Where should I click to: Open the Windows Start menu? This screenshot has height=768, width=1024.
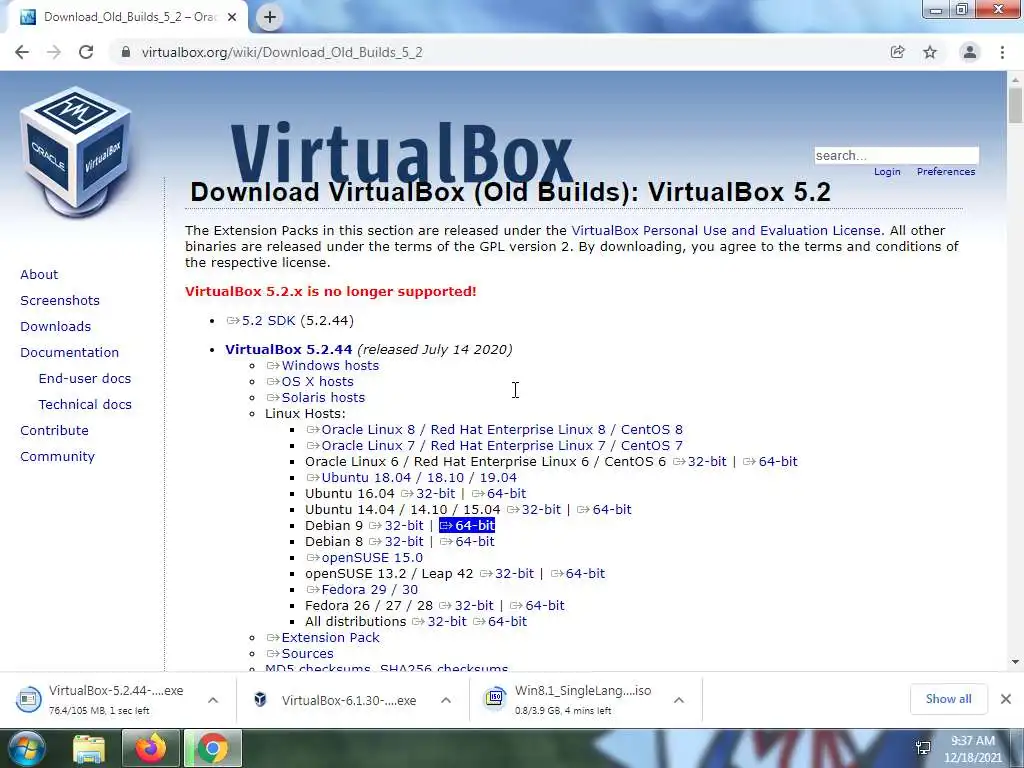click(x=26, y=748)
